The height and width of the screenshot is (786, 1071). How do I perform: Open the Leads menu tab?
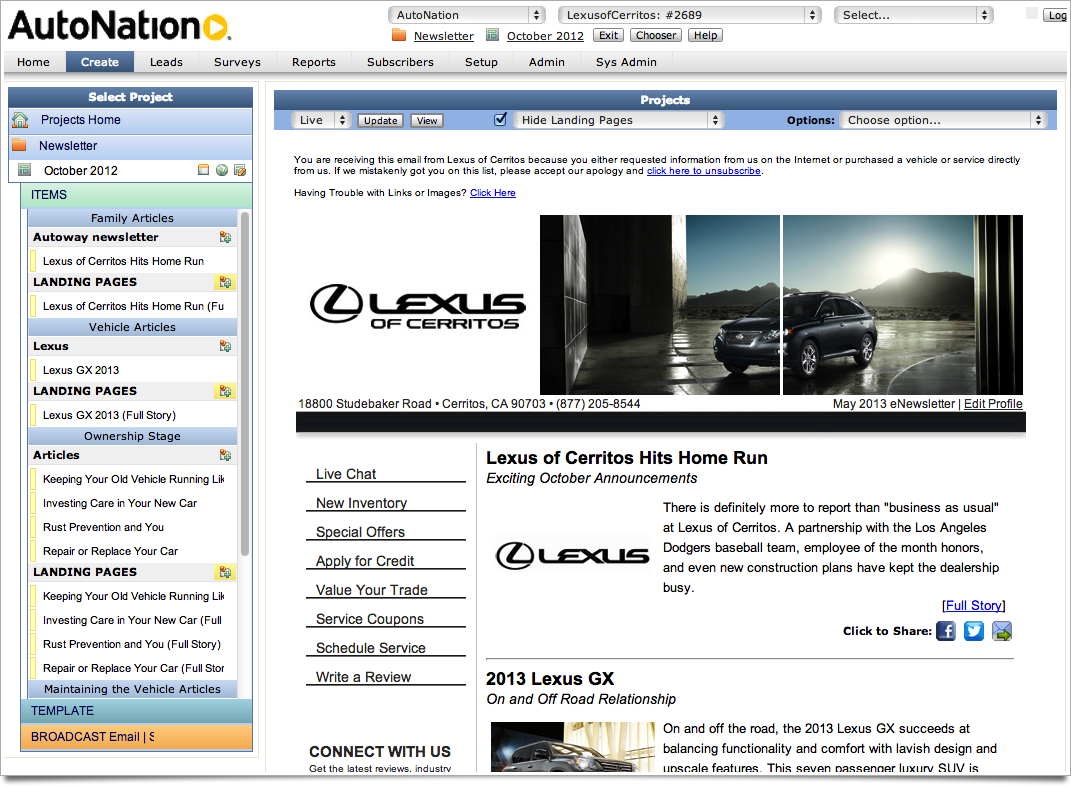(166, 62)
